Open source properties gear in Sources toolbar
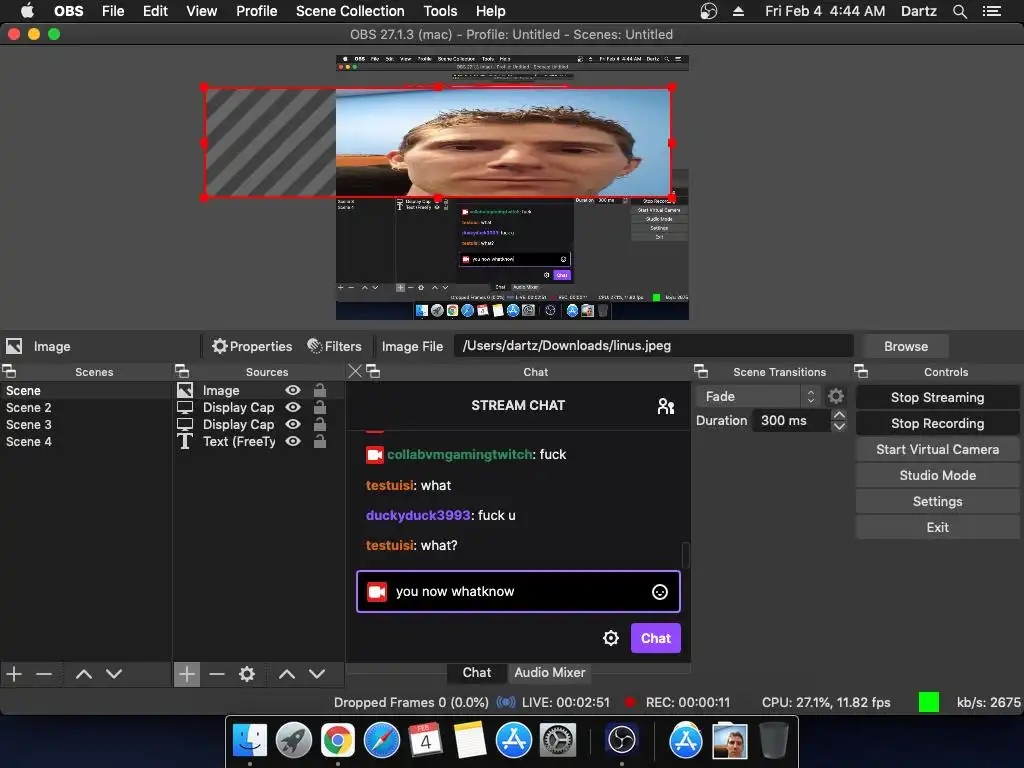This screenshot has width=1024, height=768. pos(247,673)
